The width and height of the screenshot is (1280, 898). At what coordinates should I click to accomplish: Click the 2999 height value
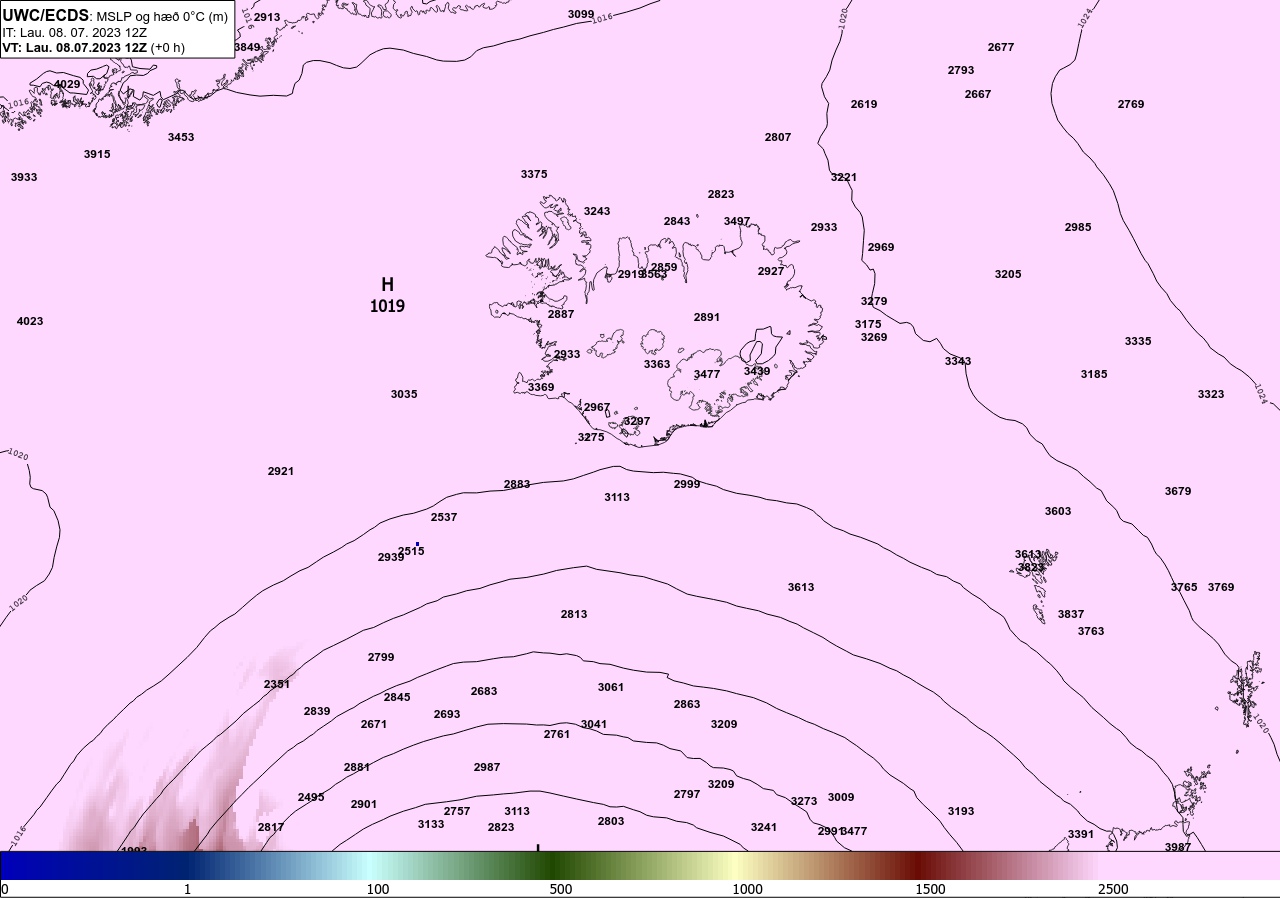[x=687, y=484]
